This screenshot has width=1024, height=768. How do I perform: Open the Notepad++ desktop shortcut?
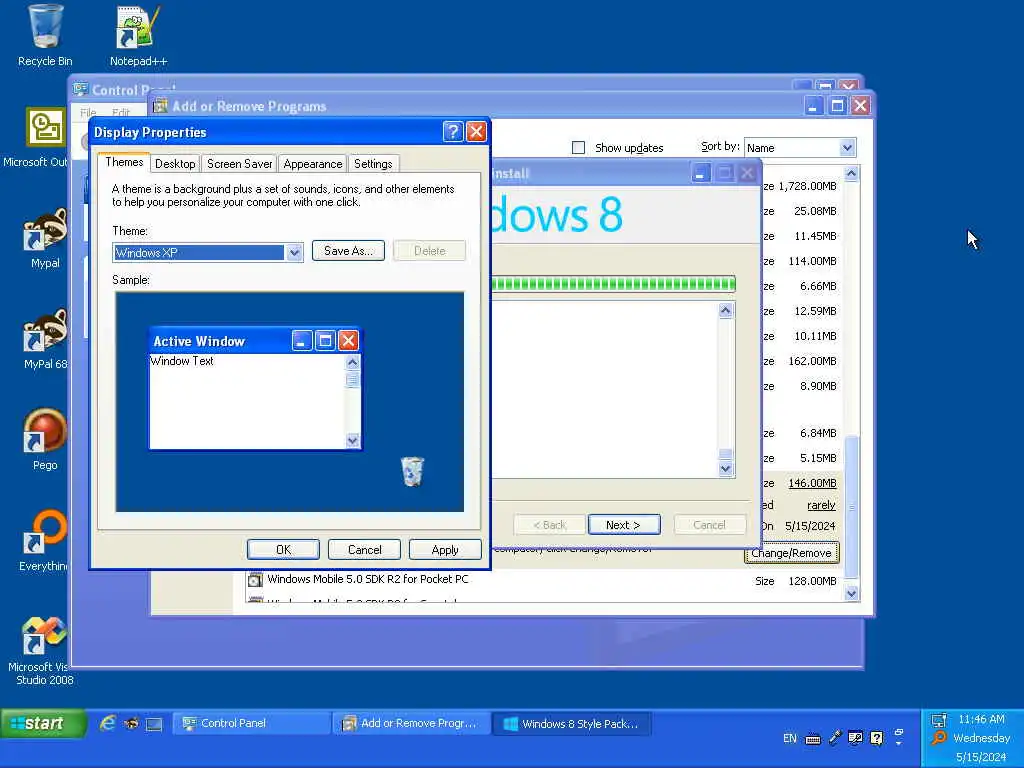click(x=138, y=36)
